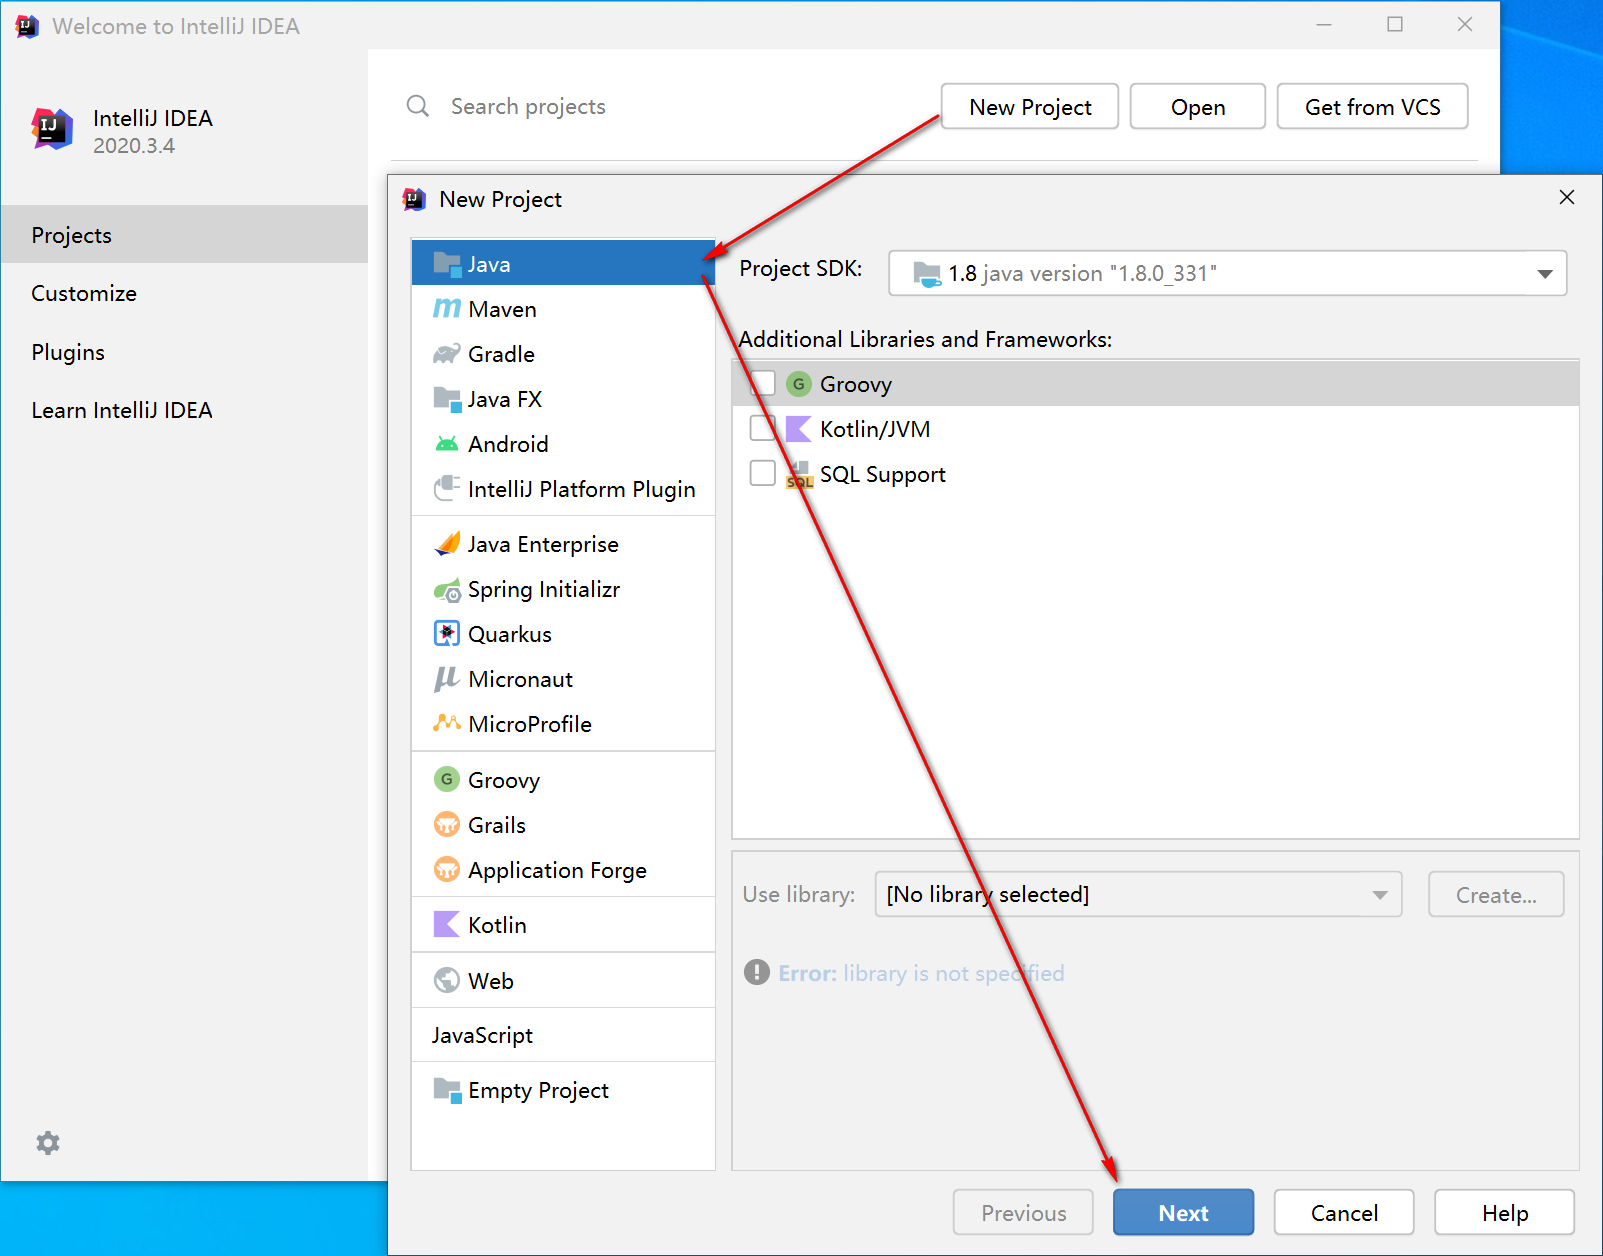1603x1256 pixels.
Task: Open the Projects tab in the sidebar
Action: [184, 235]
